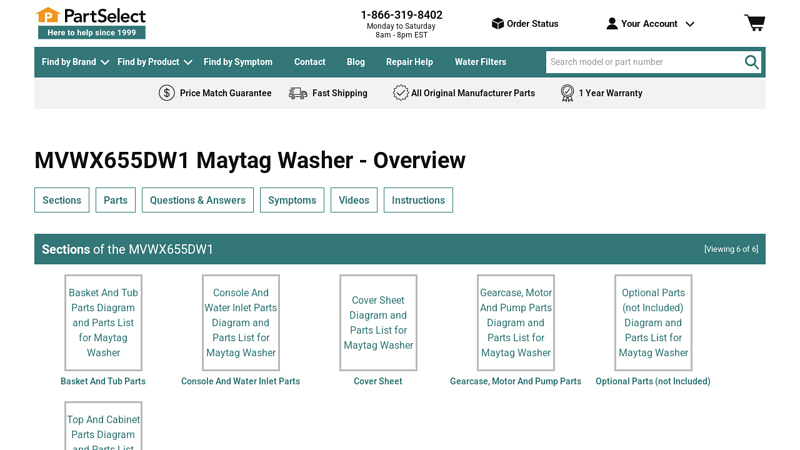Click the Gearcase, Motor And Pump Parts link
The image size is (800, 450).
point(515,381)
